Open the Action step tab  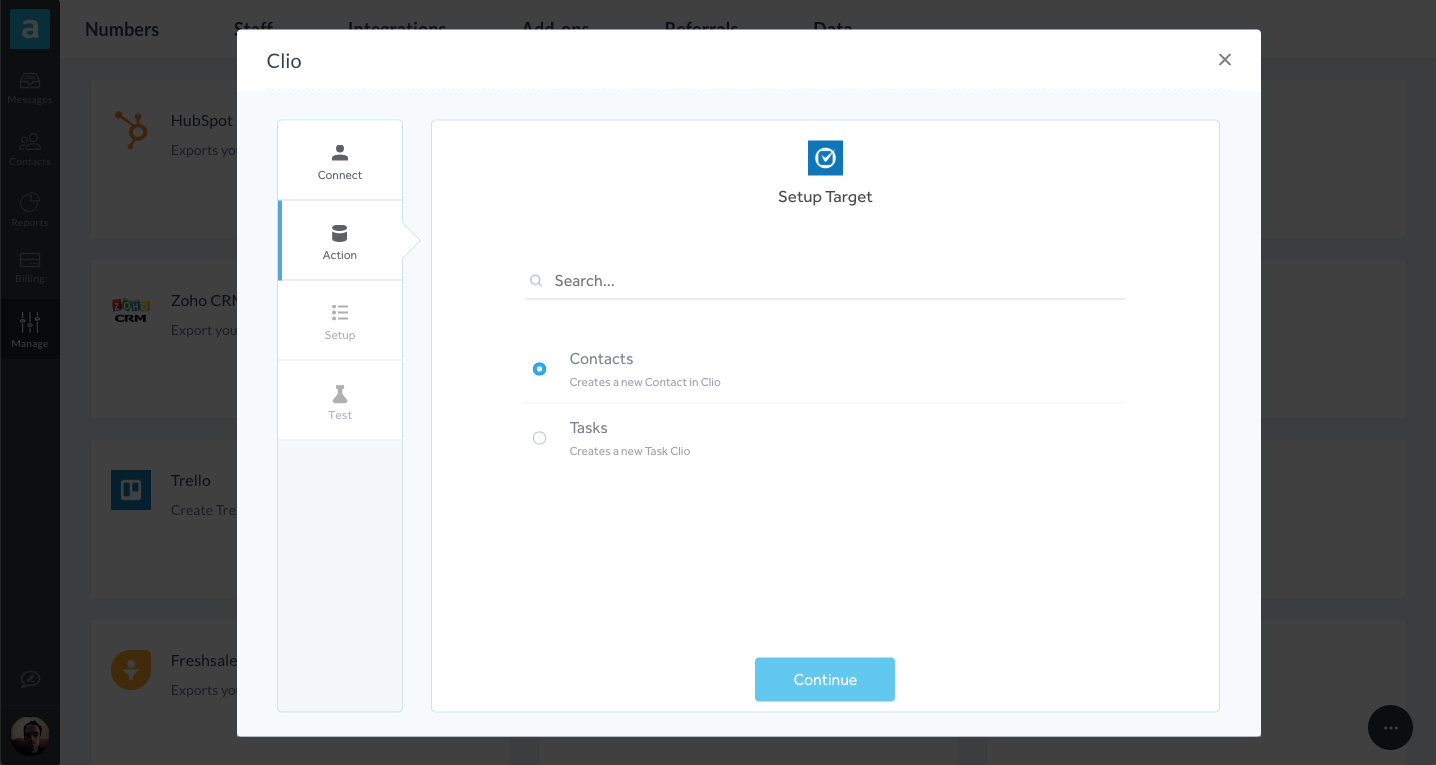pyautogui.click(x=340, y=241)
